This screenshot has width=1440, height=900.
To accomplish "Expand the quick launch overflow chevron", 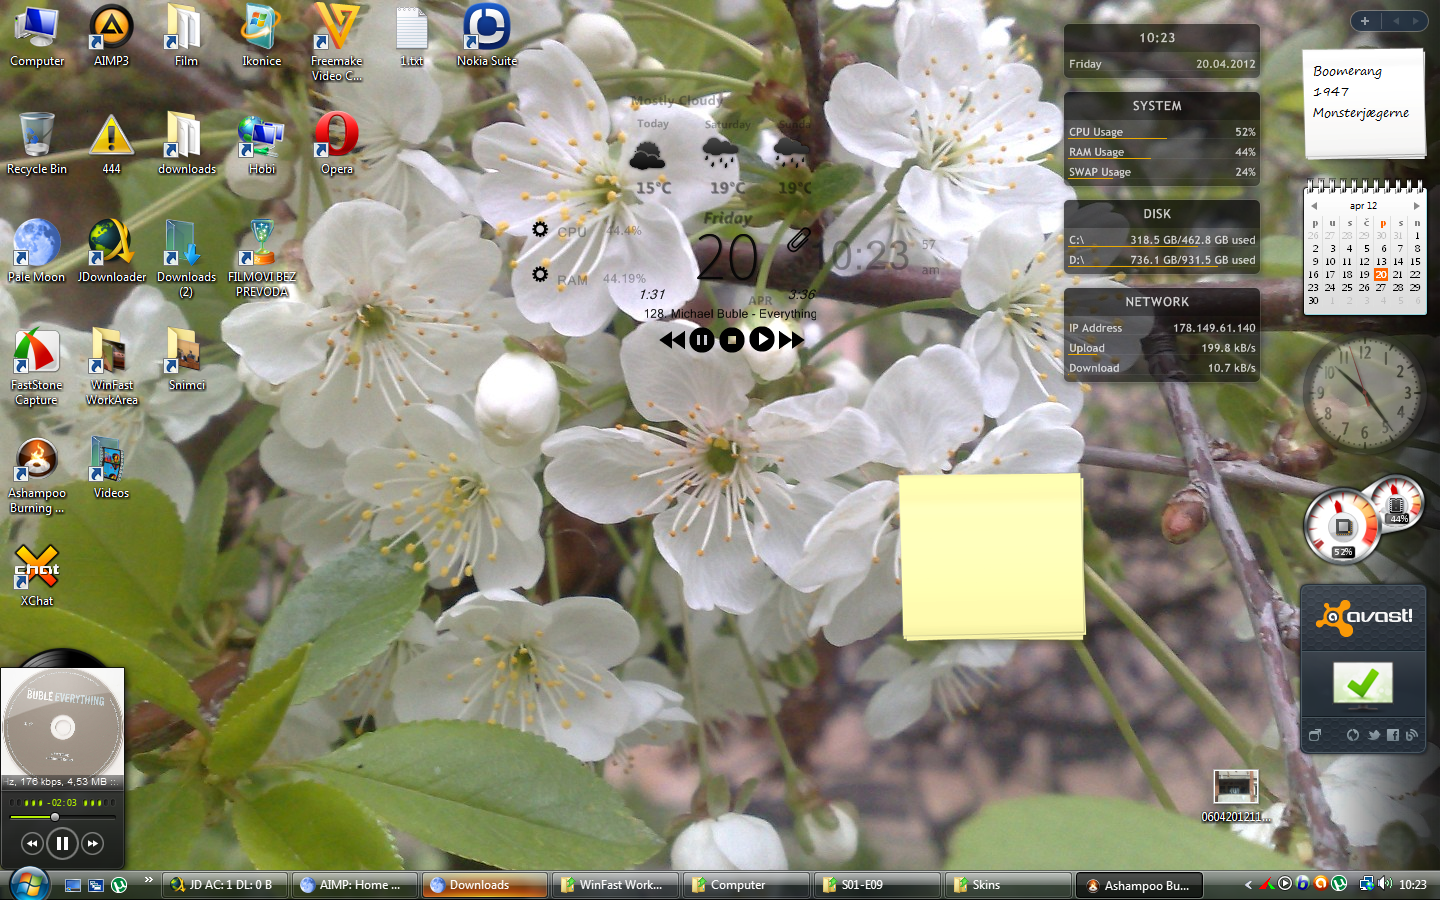I will tap(149, 880).
